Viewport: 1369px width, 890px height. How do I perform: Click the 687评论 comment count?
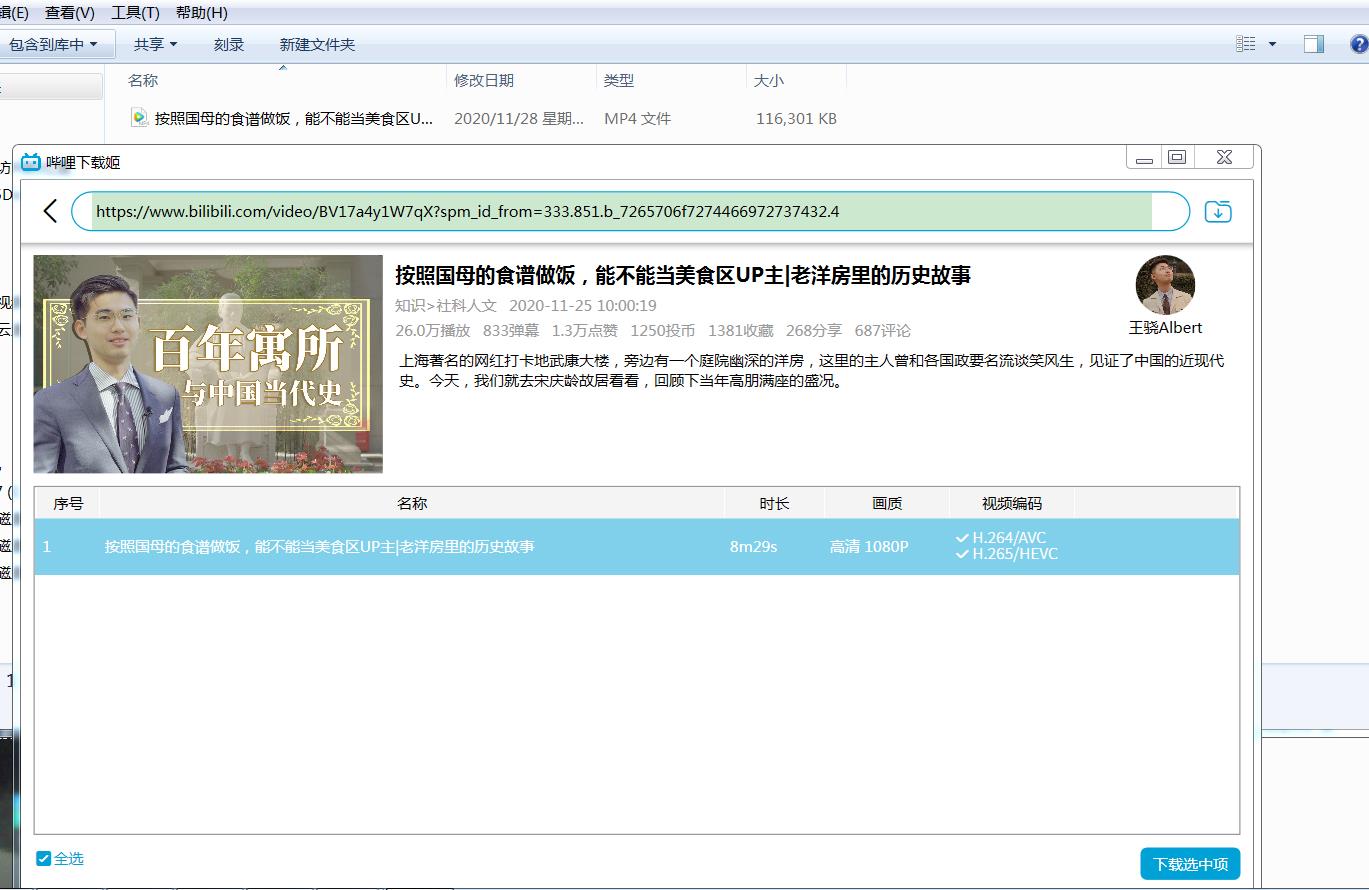tap(883, 330)
